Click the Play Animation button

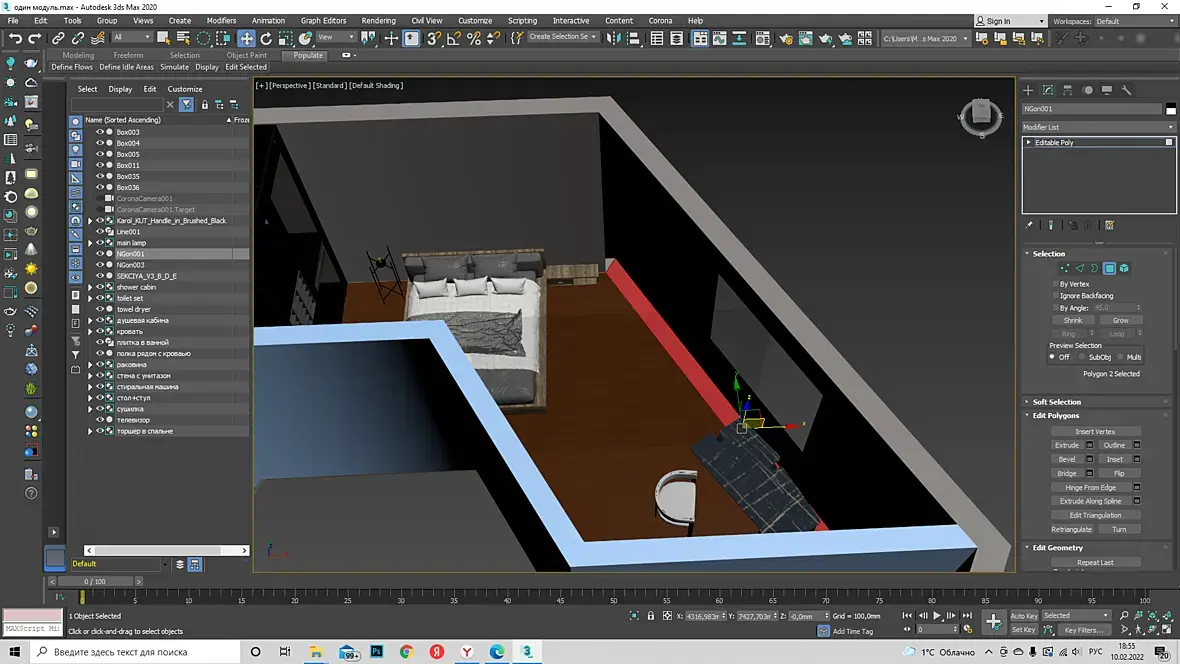937,616
